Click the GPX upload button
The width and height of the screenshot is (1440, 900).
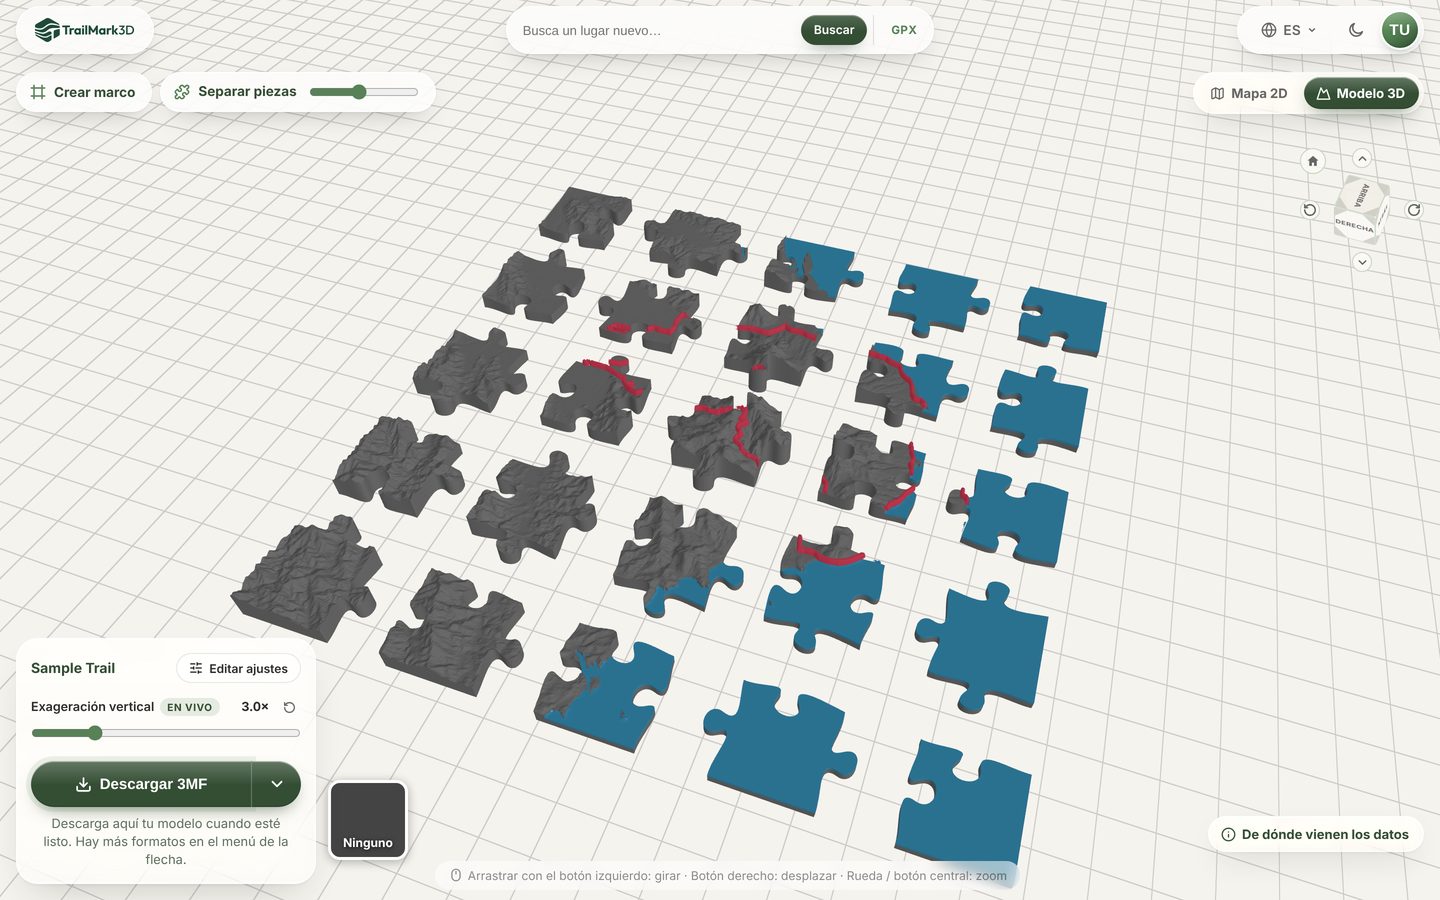pos(904,30)
